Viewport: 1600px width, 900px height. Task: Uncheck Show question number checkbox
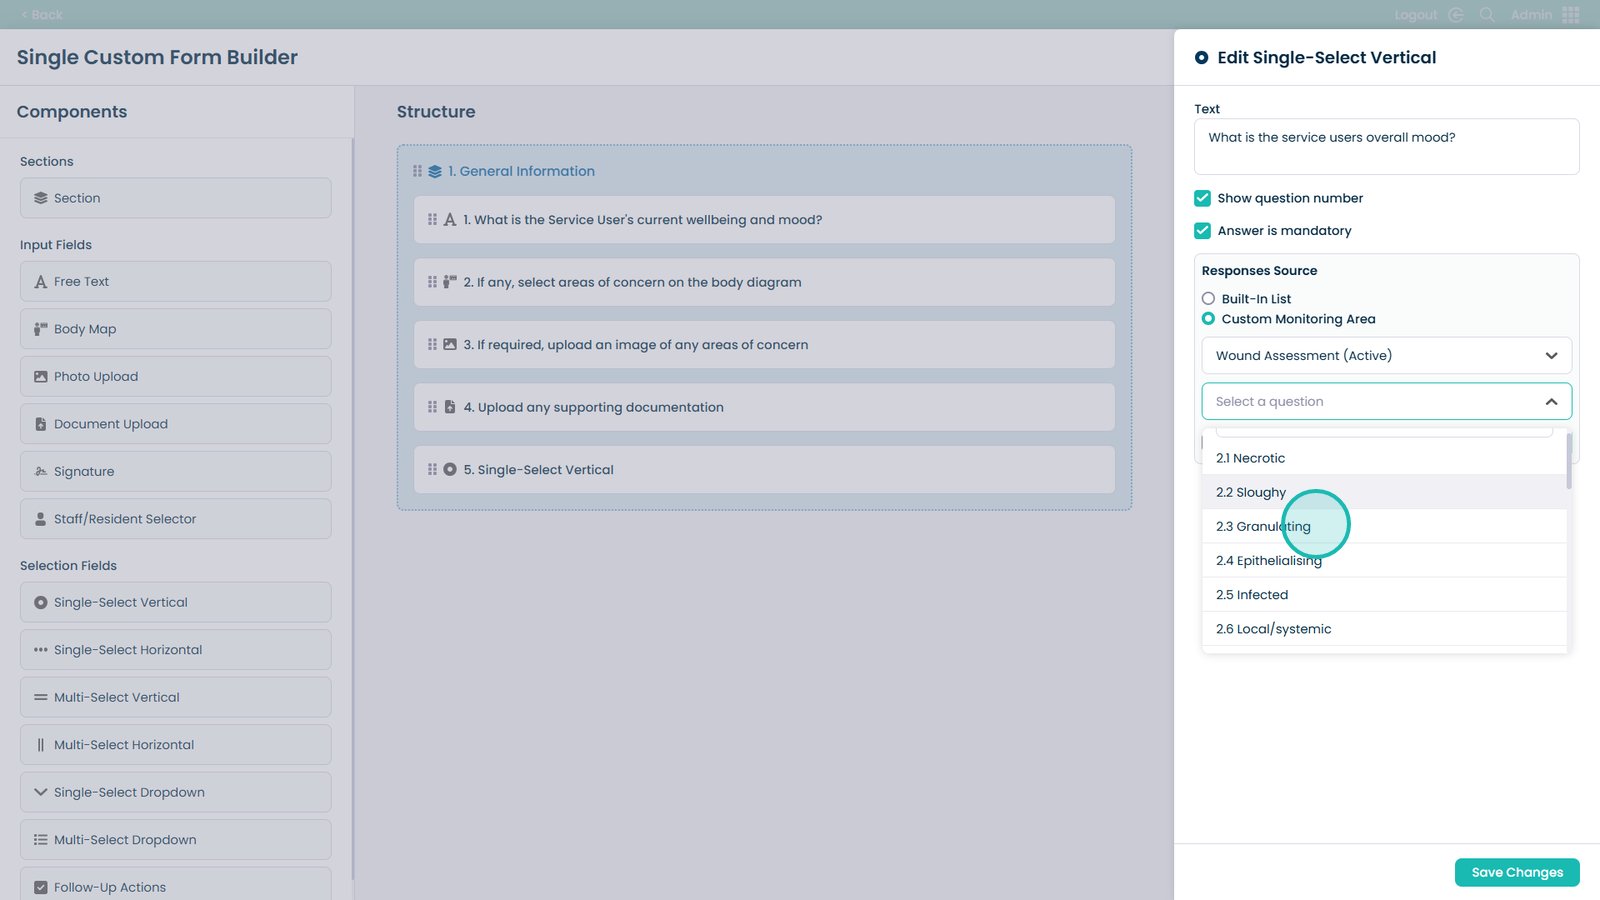click(x=1203, y=198)
